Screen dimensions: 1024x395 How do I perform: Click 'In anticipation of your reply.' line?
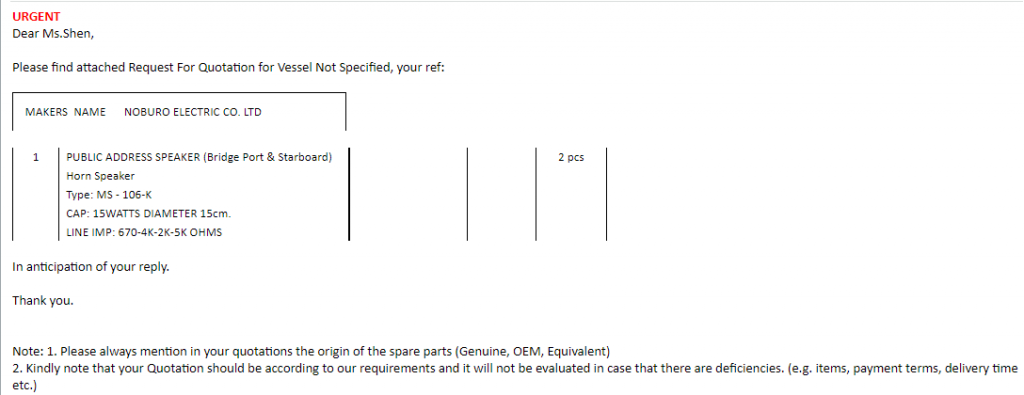point(91,267)
